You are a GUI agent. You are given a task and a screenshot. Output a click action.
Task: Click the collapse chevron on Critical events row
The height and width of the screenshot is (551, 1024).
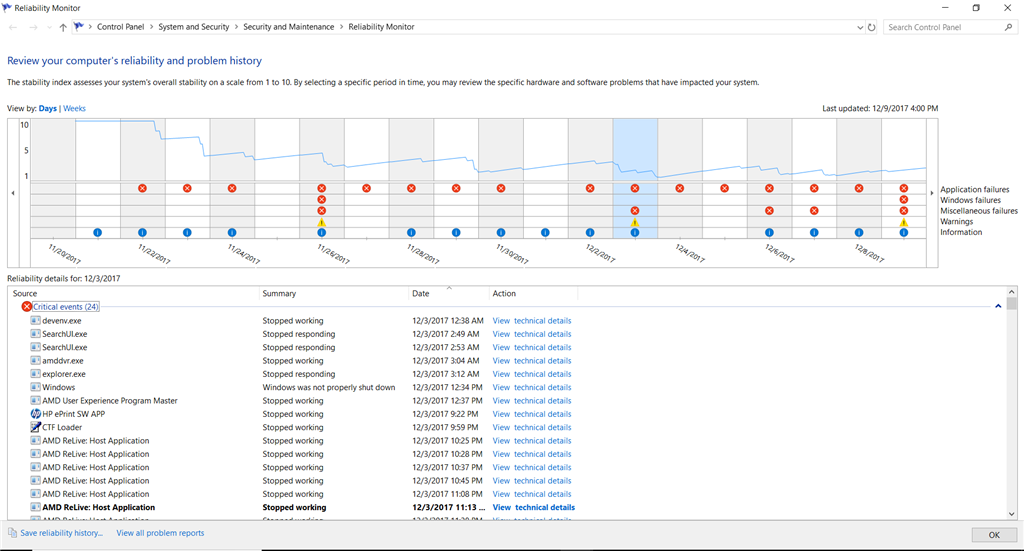[x=998, y=306]
